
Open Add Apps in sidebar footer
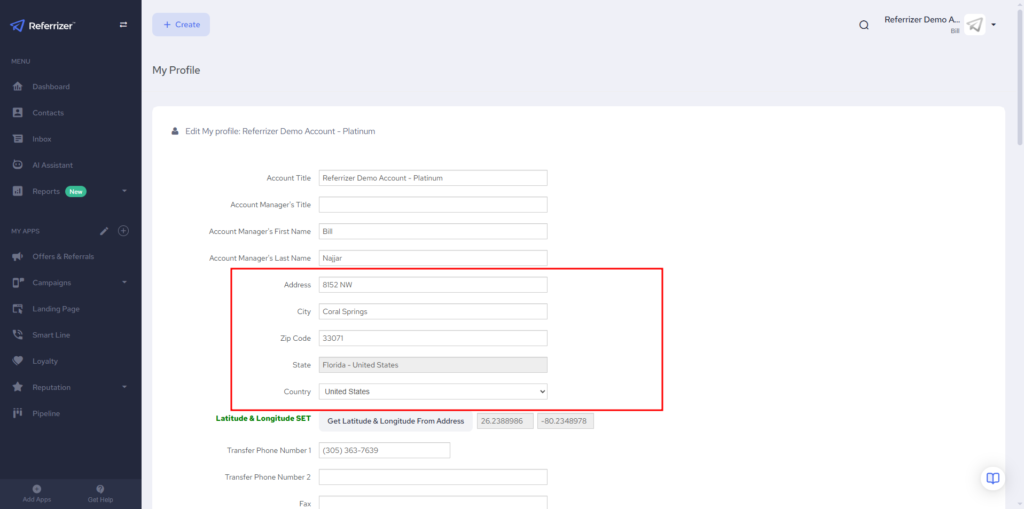coord(36,493)
